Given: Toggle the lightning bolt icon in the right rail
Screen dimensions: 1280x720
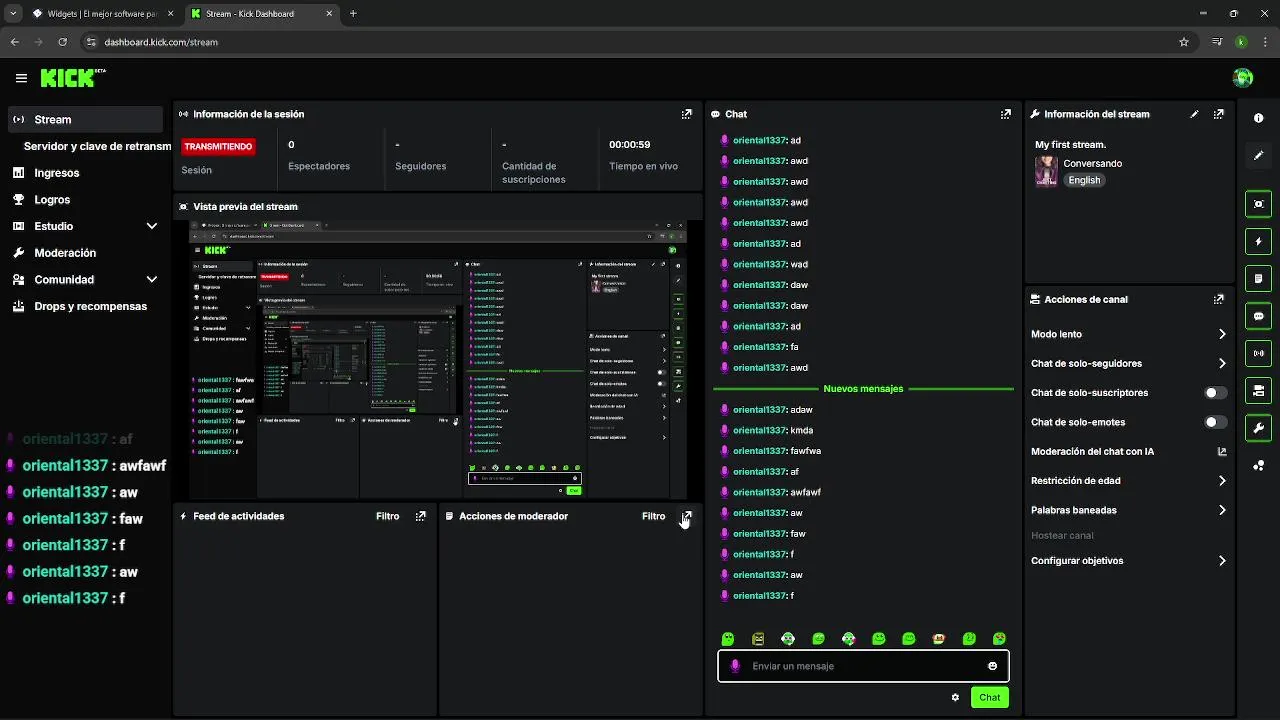Looking at the screenshot, I should coord(1258,241).
